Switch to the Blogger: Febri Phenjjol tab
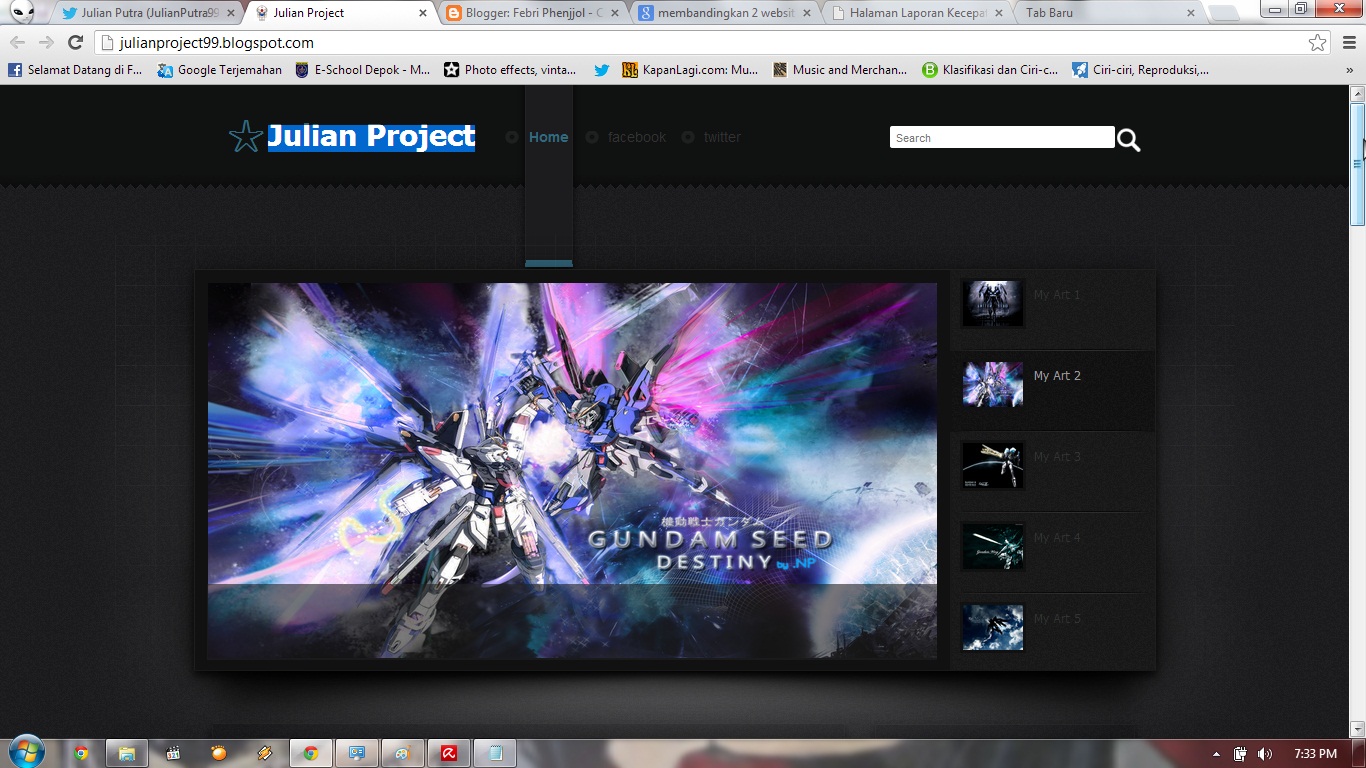Image resolution: width=1366 pixels, height=768 pixels. click(531, 13)
